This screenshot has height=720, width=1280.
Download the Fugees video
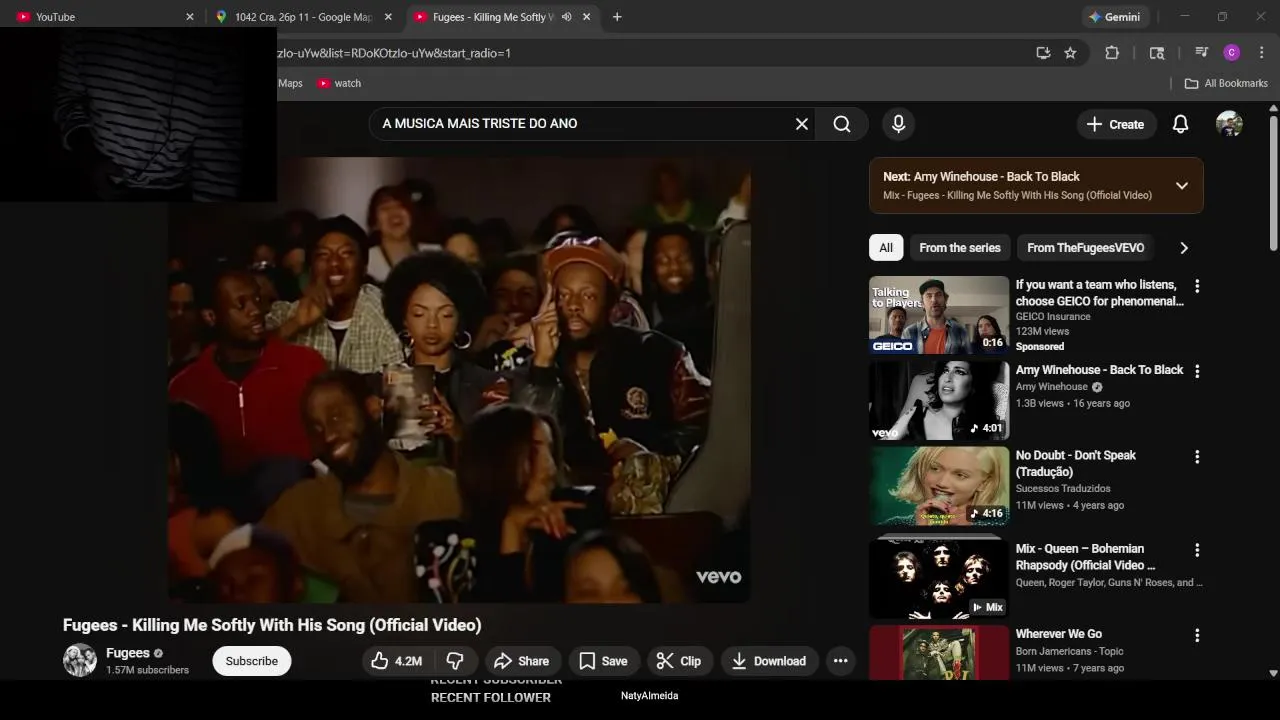point(769,661)
